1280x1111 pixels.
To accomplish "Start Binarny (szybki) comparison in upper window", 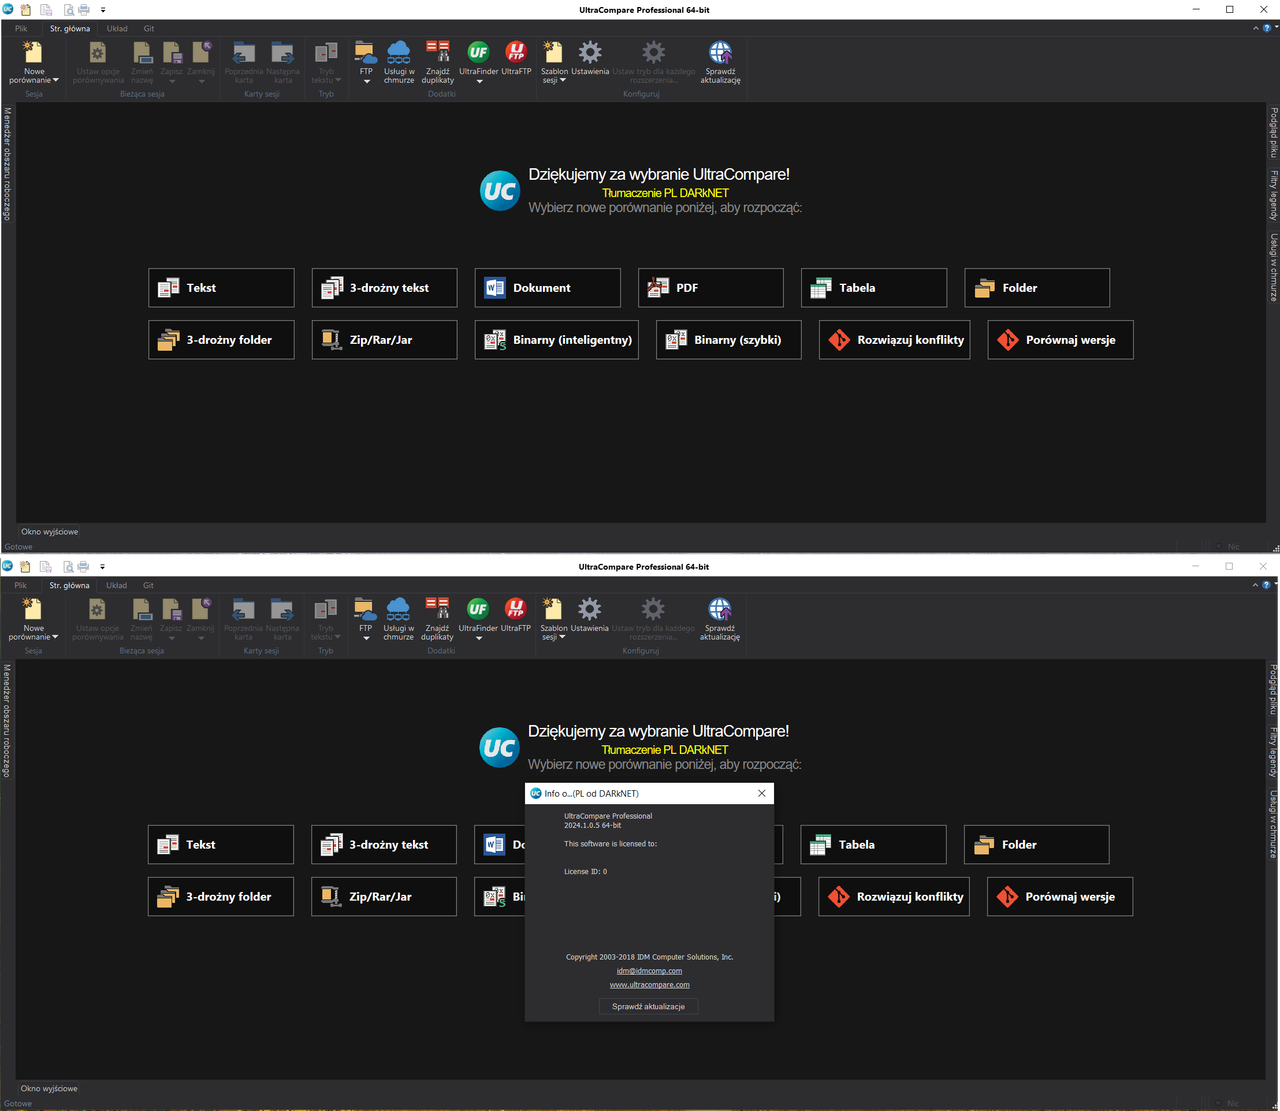I will [729, 340].
